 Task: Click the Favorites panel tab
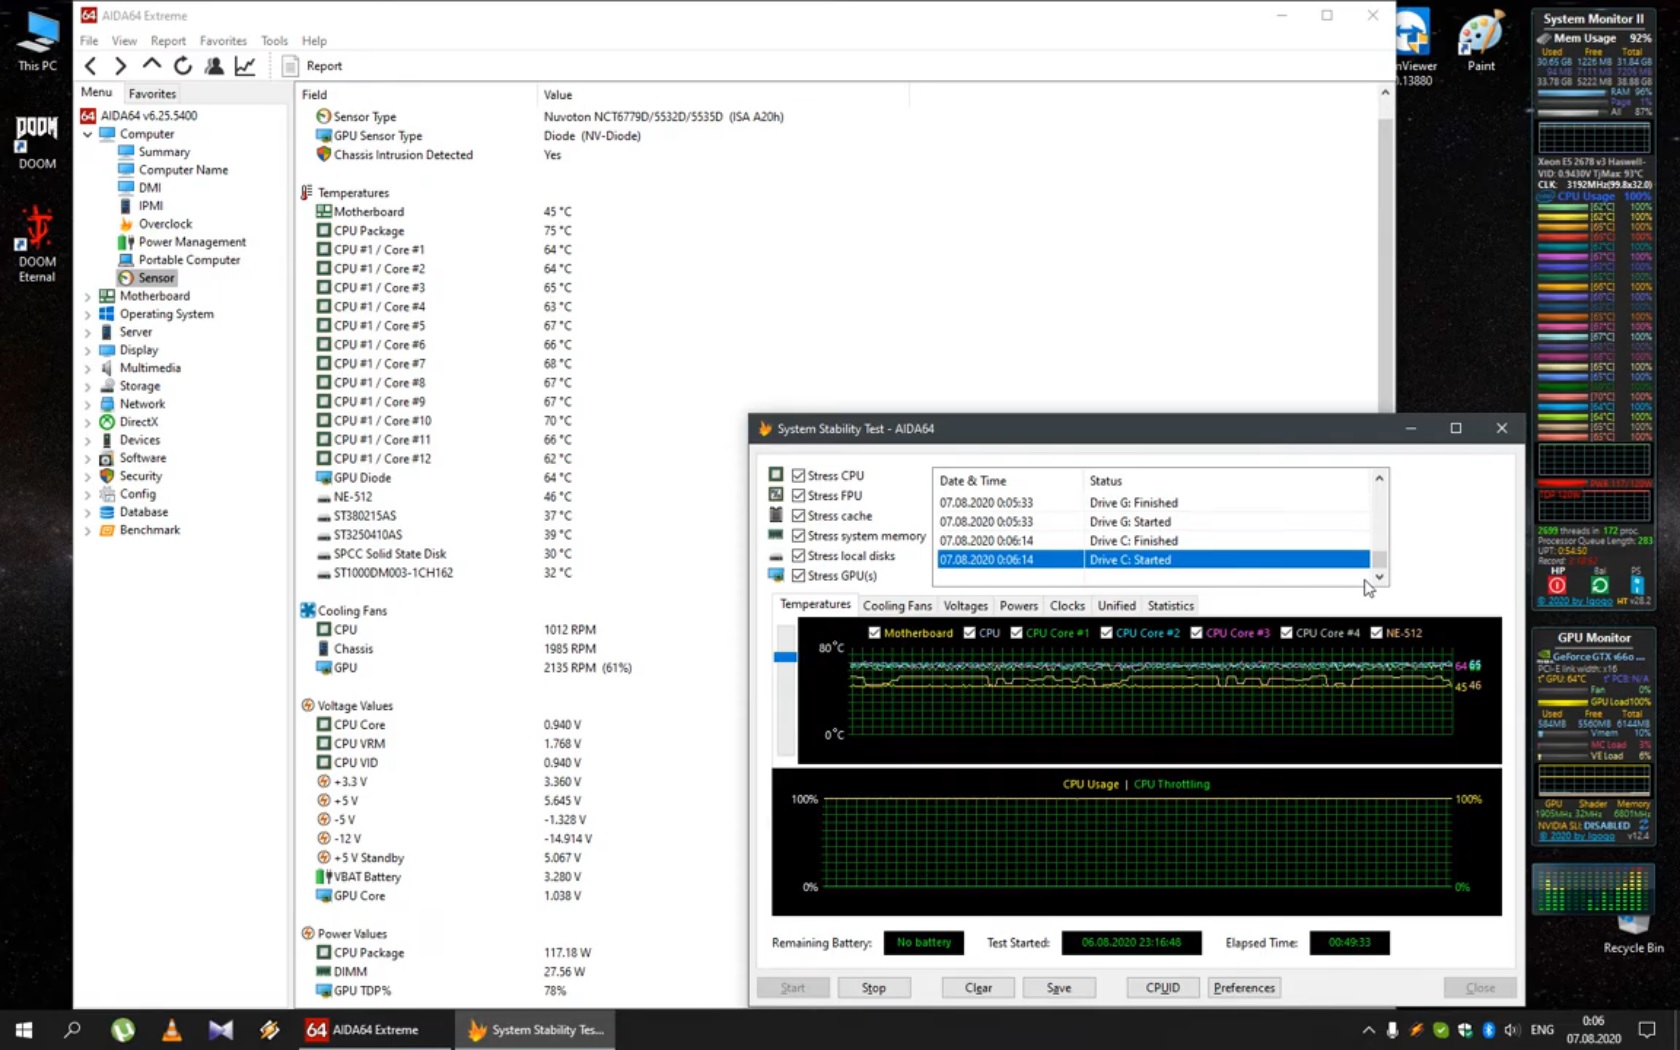(152, 93)
